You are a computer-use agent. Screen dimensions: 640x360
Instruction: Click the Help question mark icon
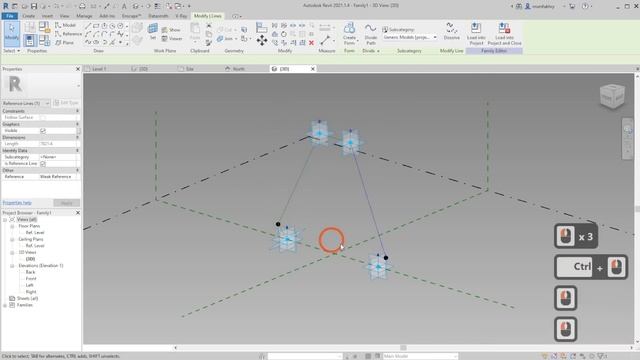(x=585, y=6)
